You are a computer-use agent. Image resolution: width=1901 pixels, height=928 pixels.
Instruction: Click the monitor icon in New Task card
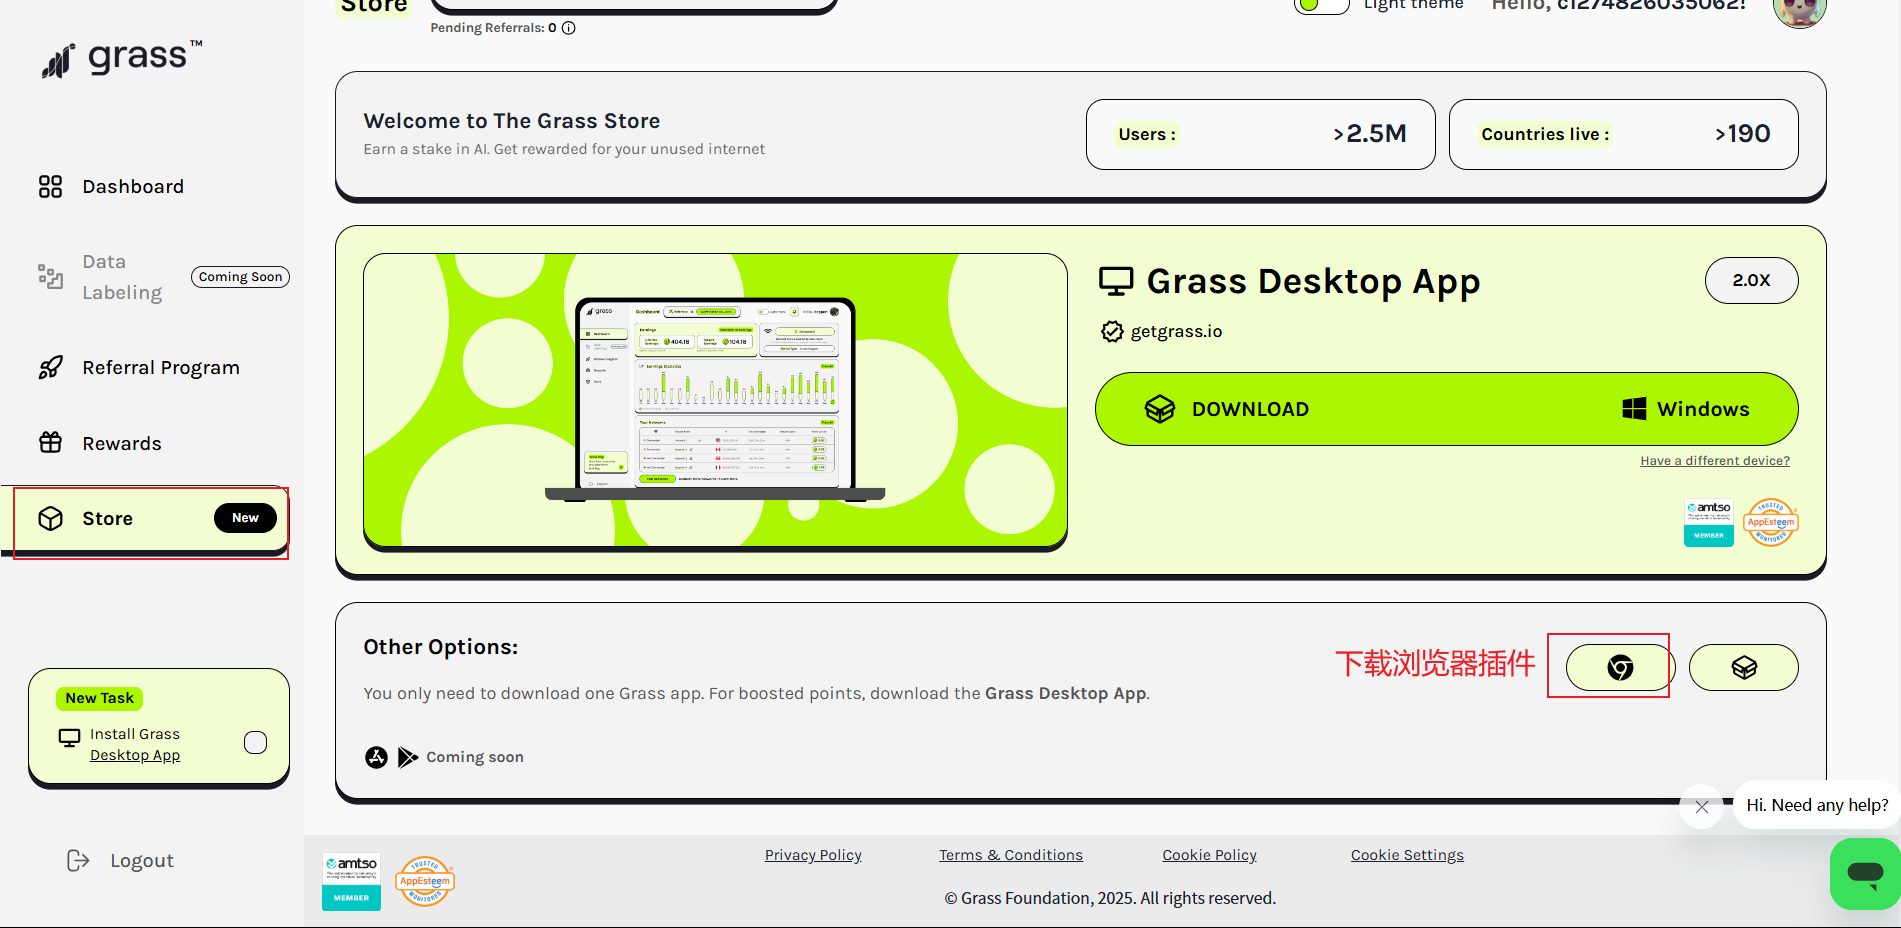click(x=69, y=738)
